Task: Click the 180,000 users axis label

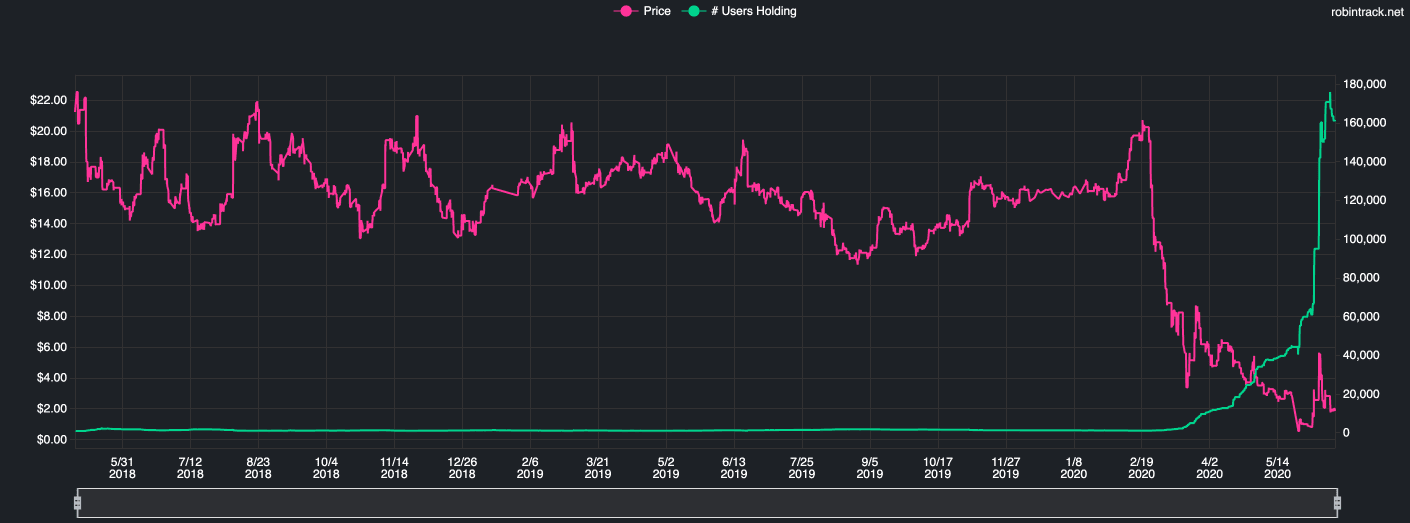Action: 1365,84
